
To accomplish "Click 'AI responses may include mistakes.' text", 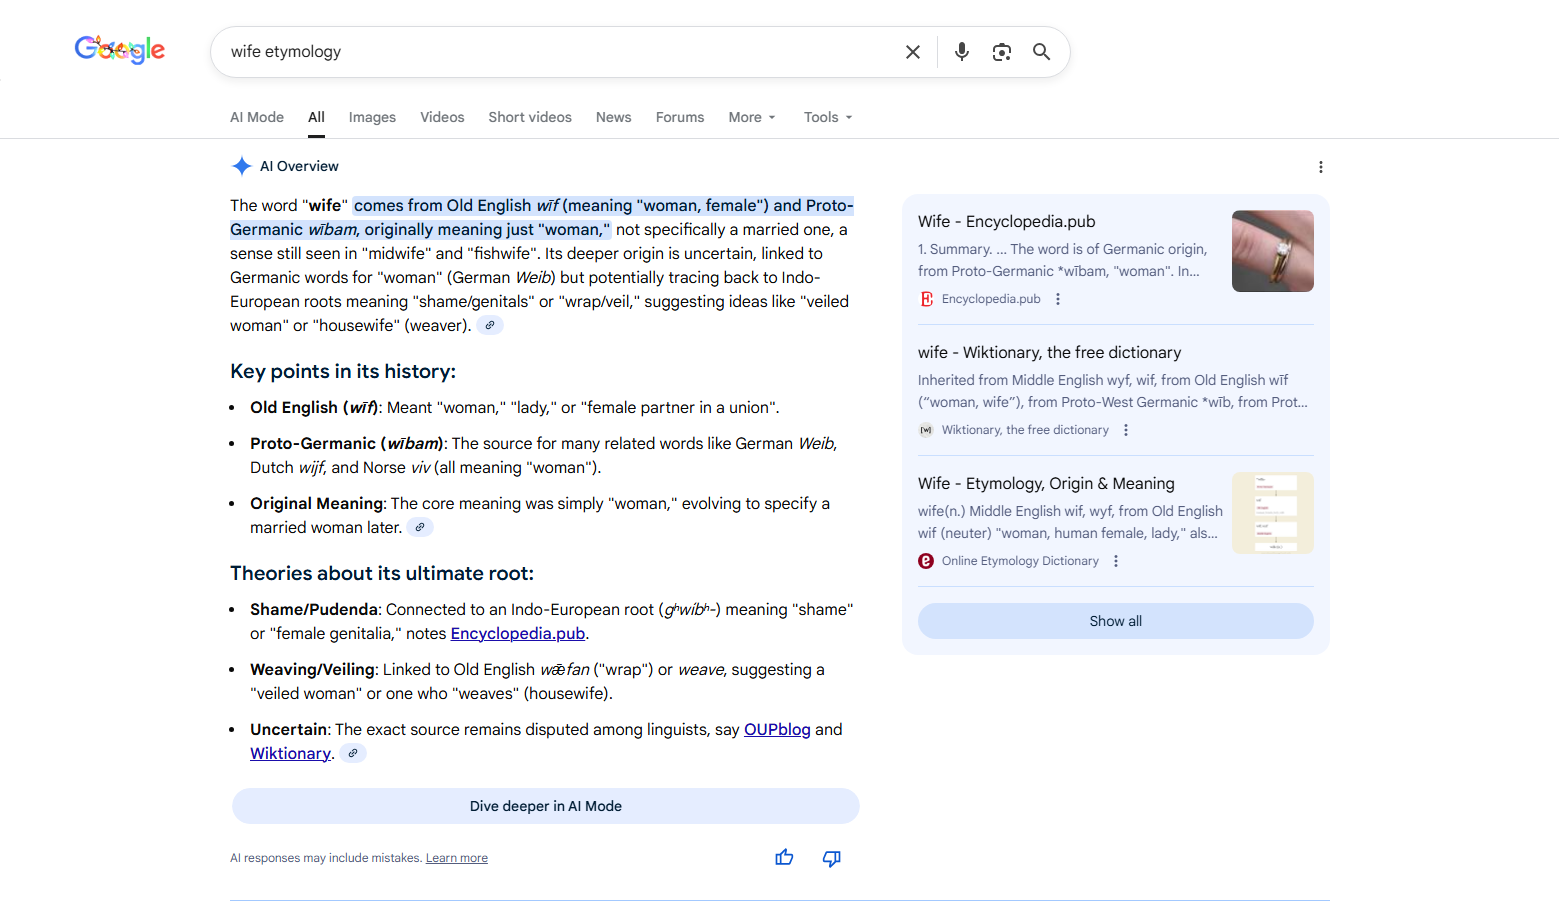I will click(326, 858).
